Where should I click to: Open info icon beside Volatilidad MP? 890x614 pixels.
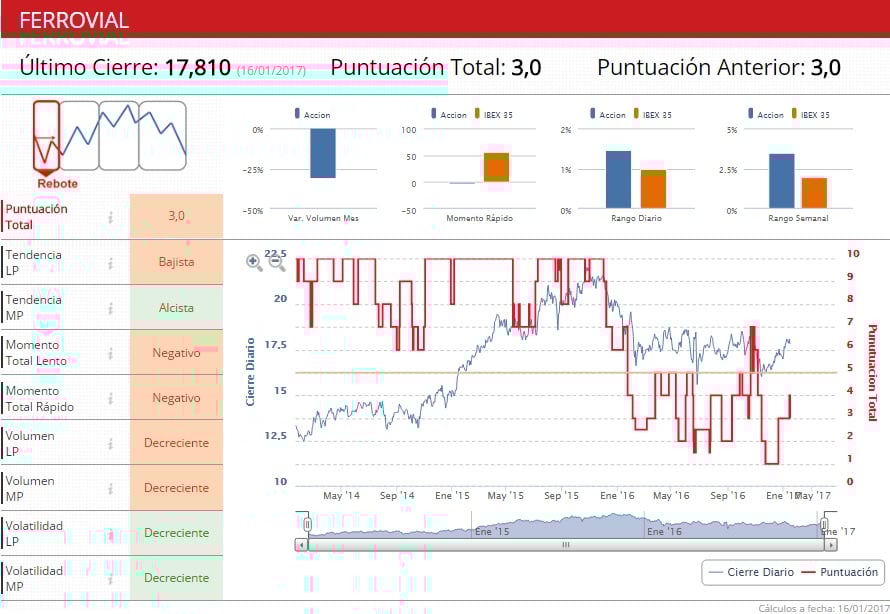pyautogui.click(x=111, y=579)
